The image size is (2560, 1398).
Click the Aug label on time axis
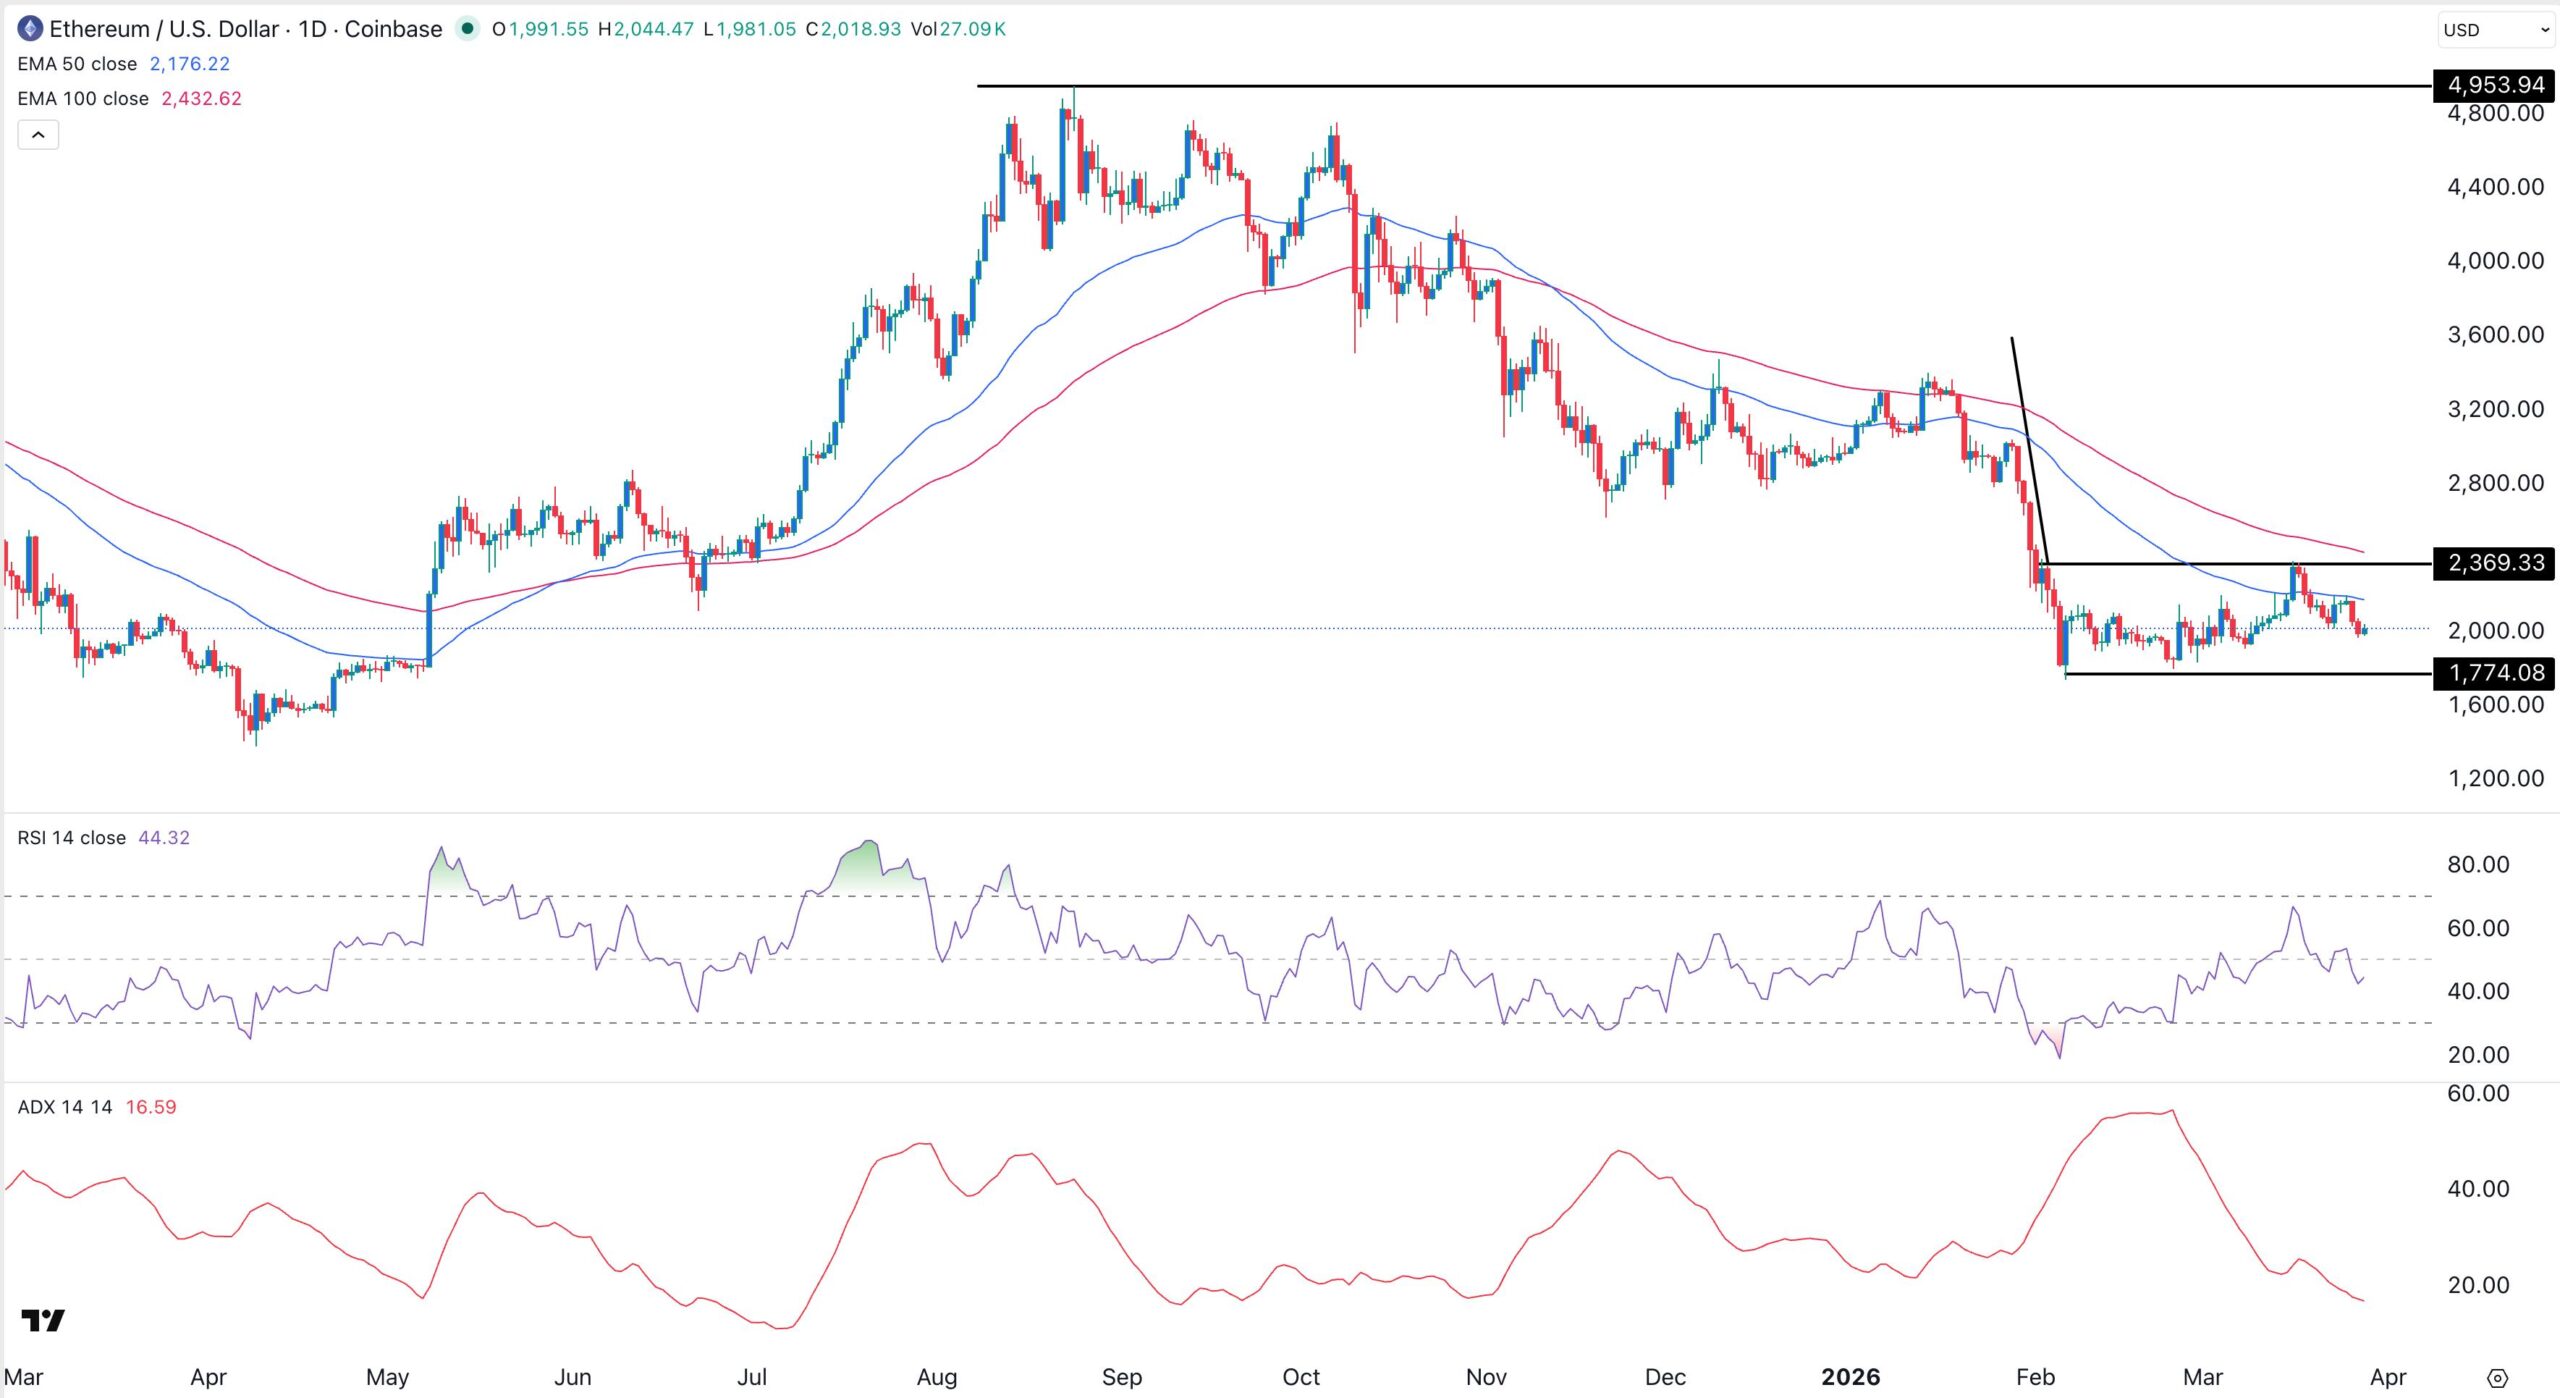937,1377
